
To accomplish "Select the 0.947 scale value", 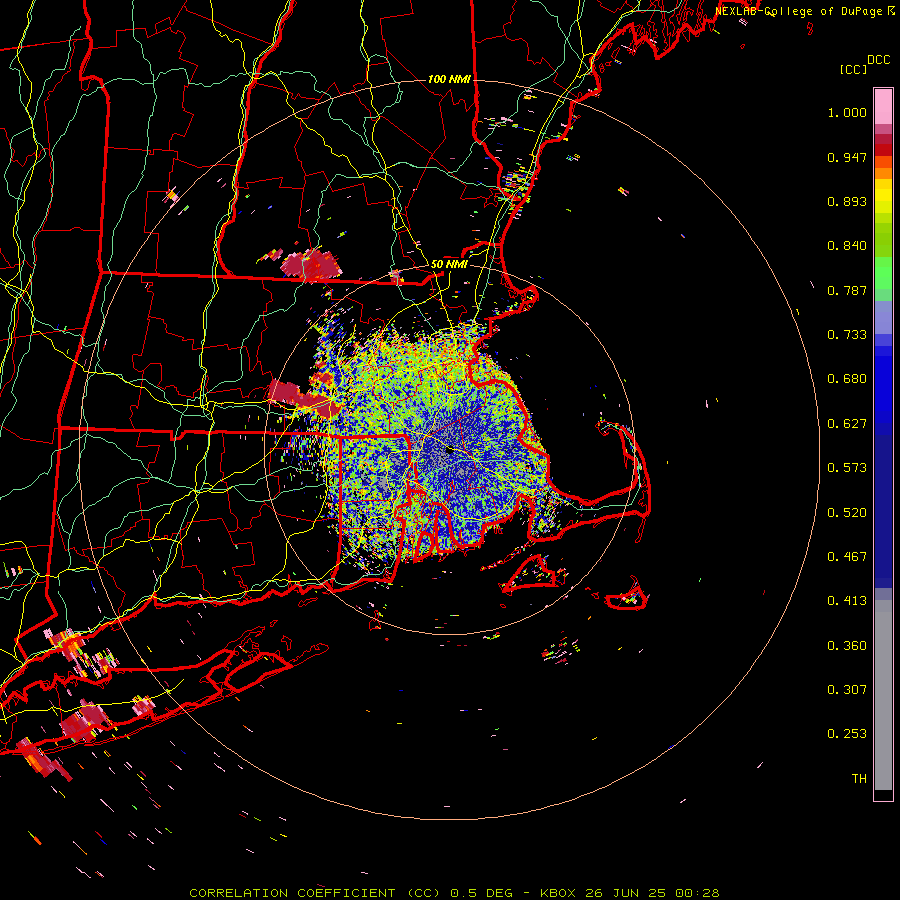I will (847, 157).
